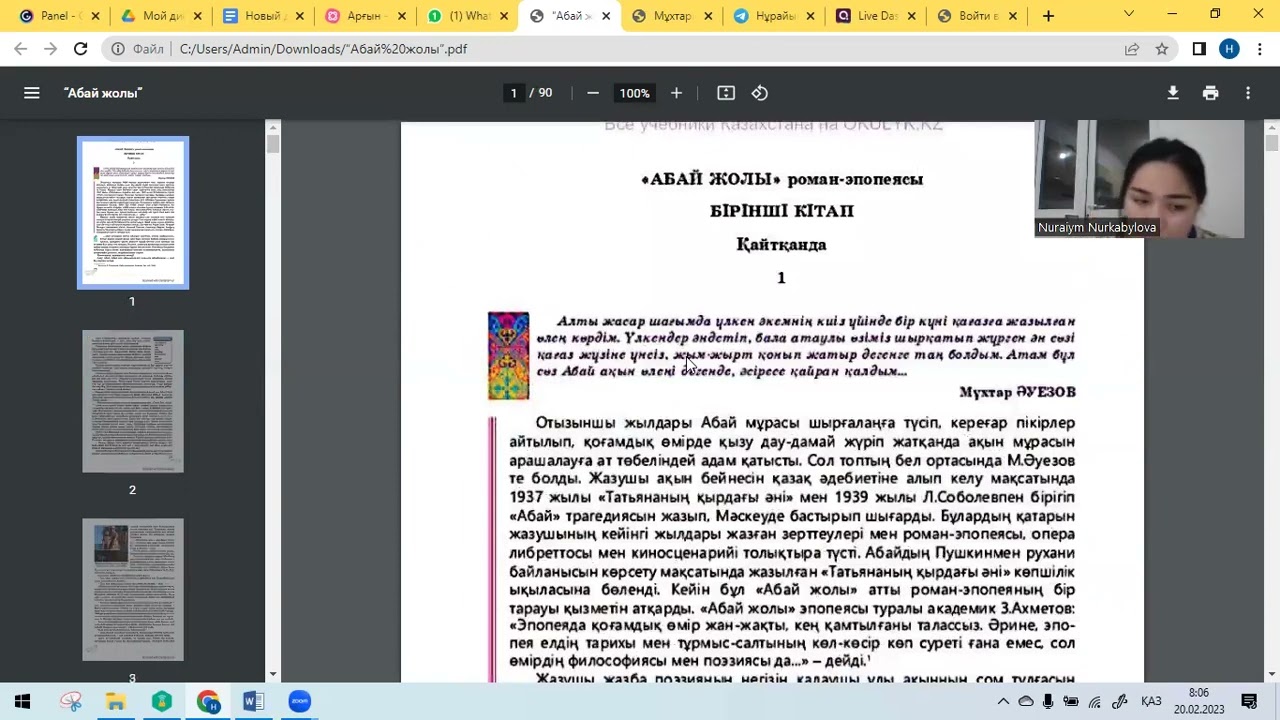Switch to the Мой диск tab
The width and height of the screenshot is (1280, 720).
(x=162, y=16)
